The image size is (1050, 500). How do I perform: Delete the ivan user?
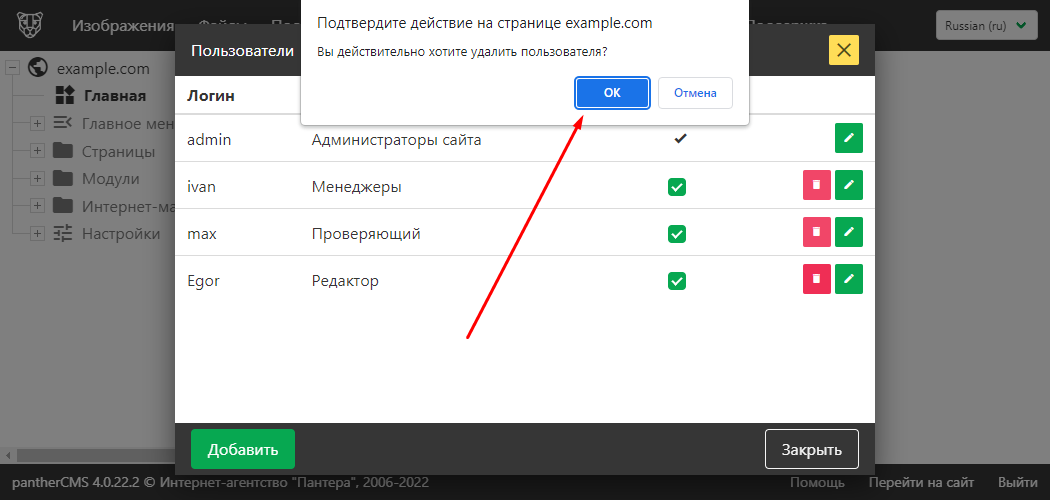(x=816, y=185)
